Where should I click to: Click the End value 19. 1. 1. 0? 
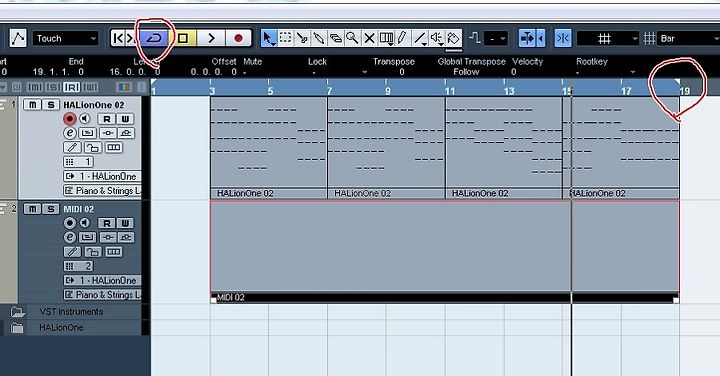58,72
